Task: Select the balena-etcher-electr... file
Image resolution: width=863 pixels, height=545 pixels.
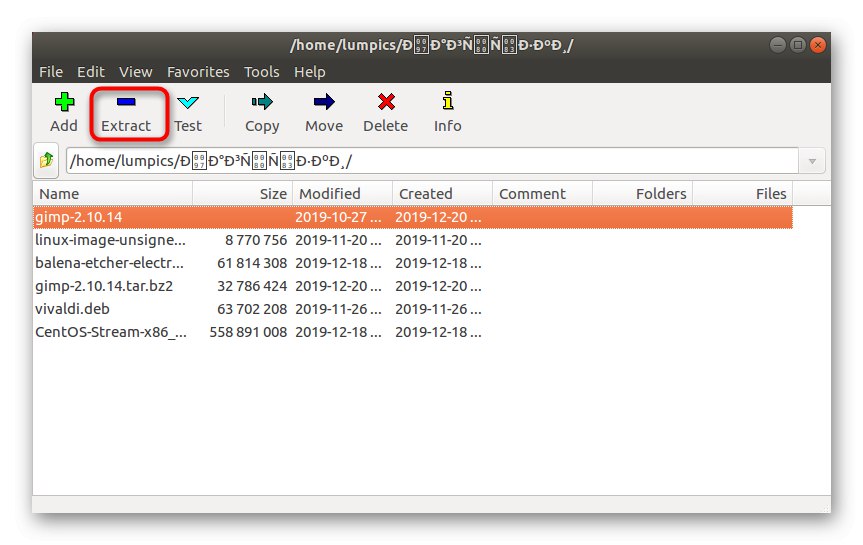Action: (x=110, y=263)
